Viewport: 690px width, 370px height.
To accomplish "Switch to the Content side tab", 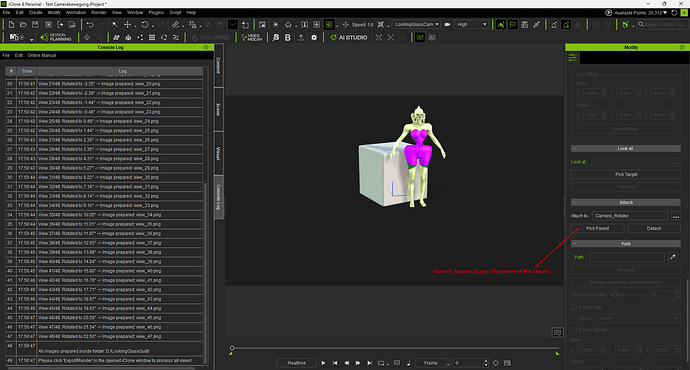I will coord(218,66).
